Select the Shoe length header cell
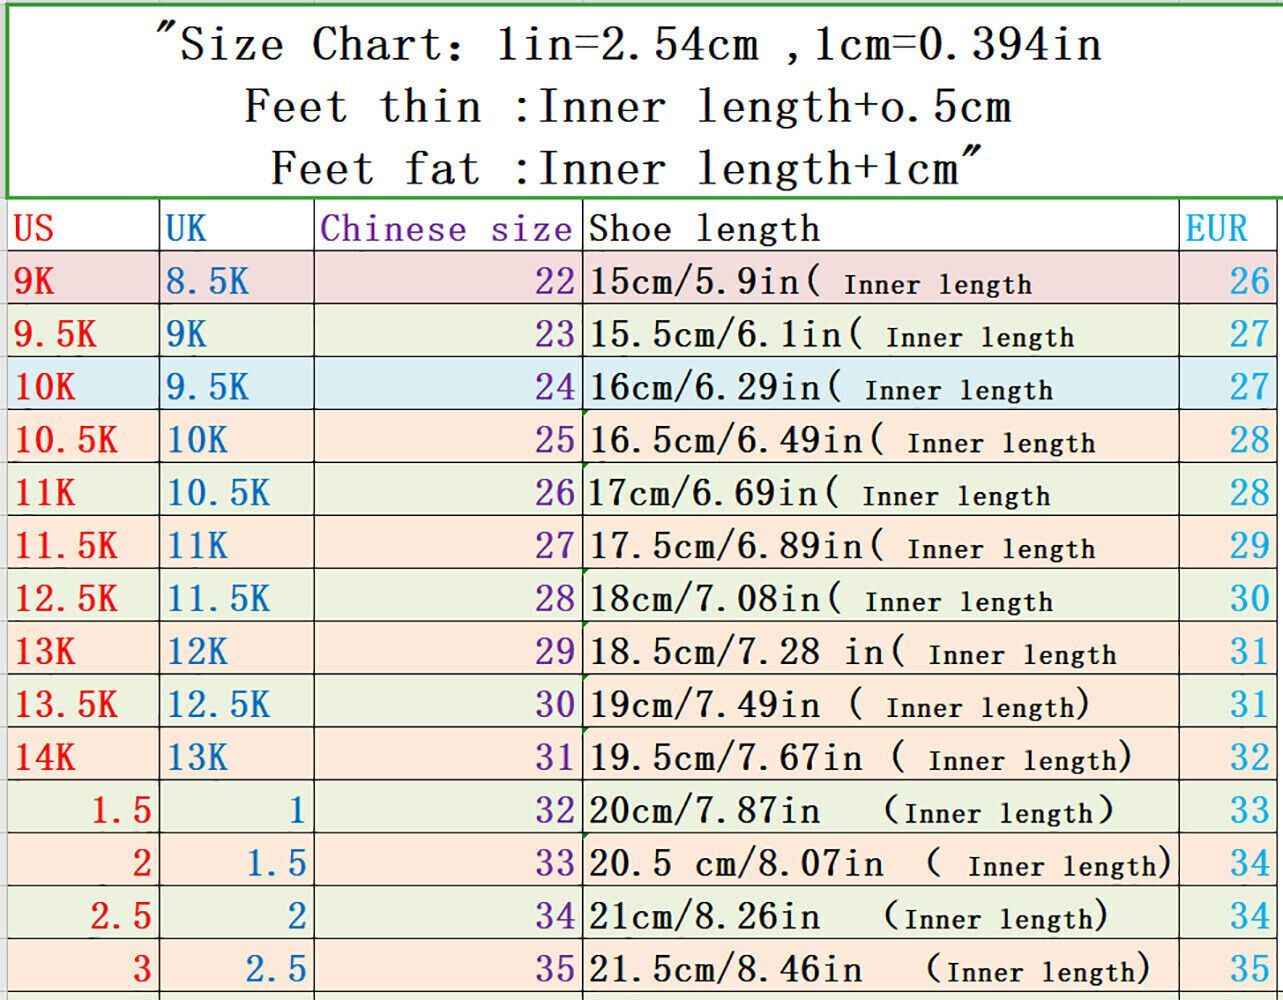 (880, 228)
